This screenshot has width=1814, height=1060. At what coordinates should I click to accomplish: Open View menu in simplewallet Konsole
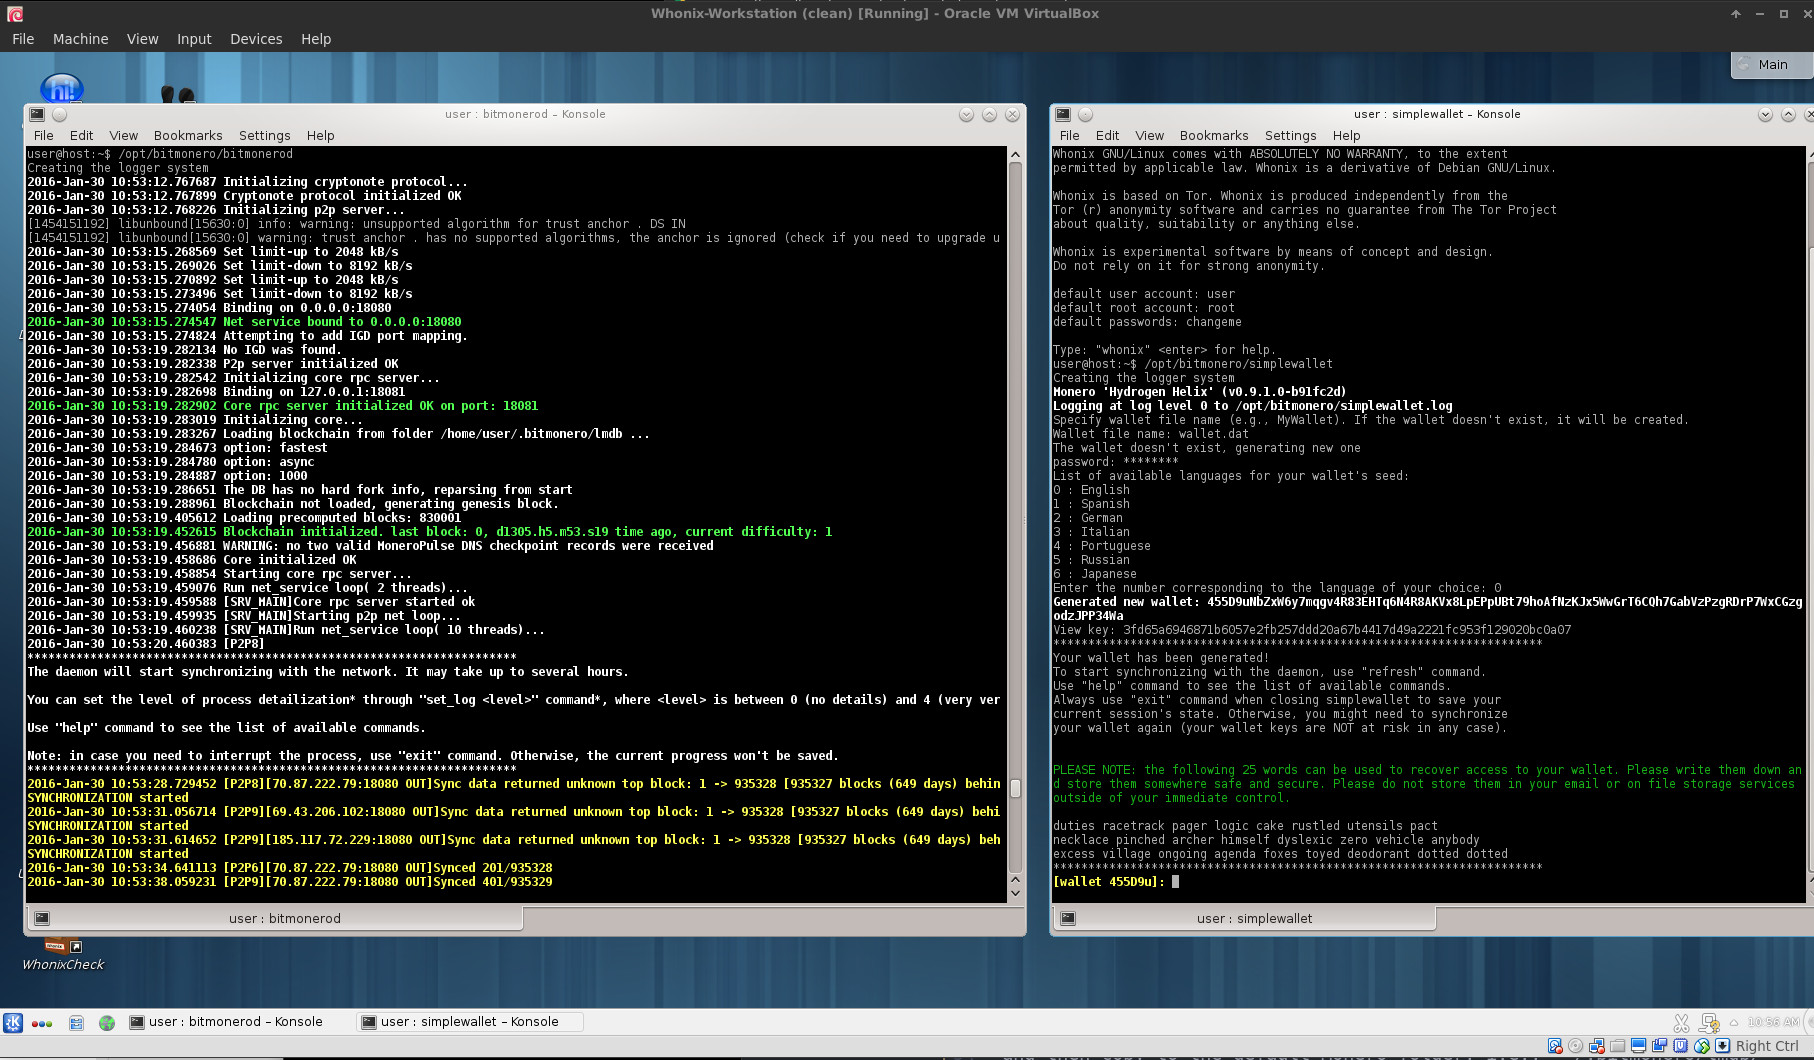[1150, 136]
